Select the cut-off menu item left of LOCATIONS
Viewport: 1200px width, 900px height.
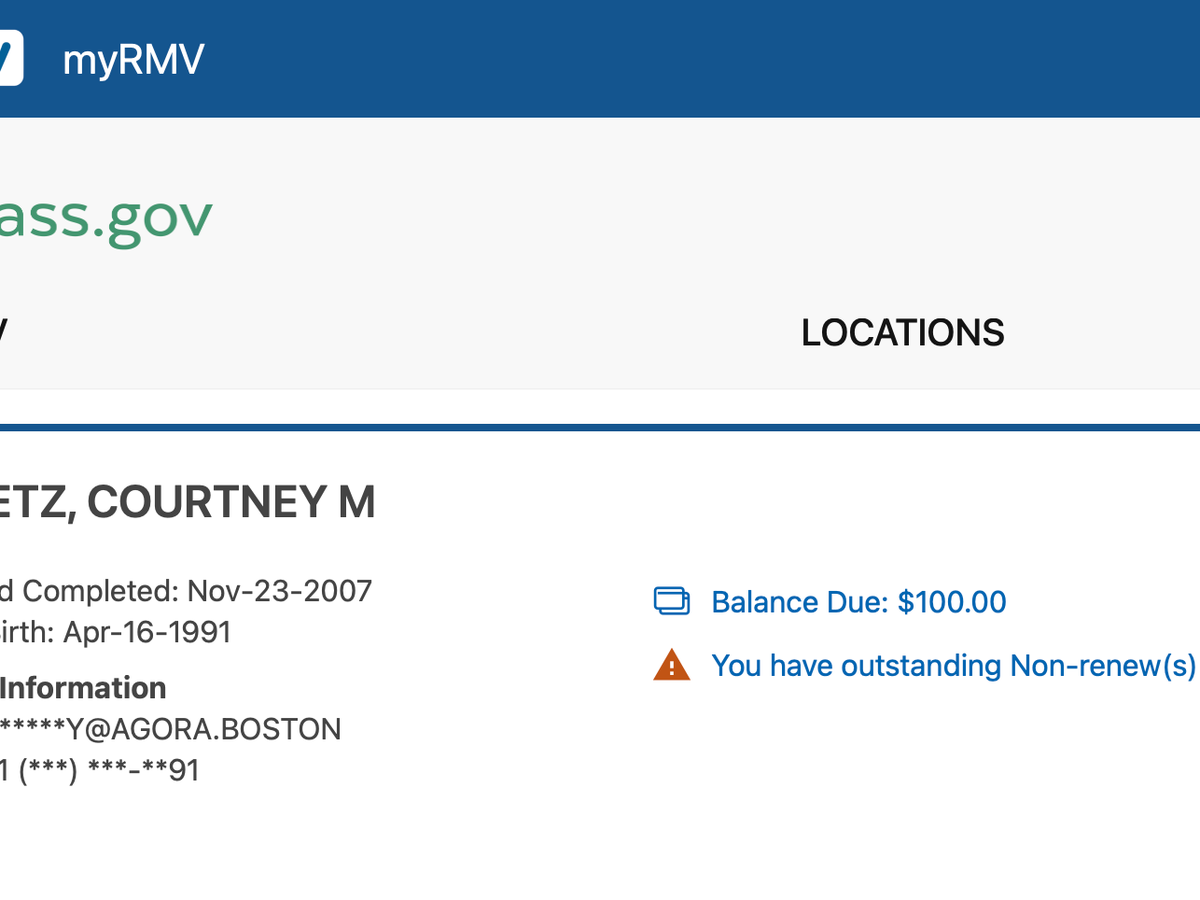coord(4,333)
